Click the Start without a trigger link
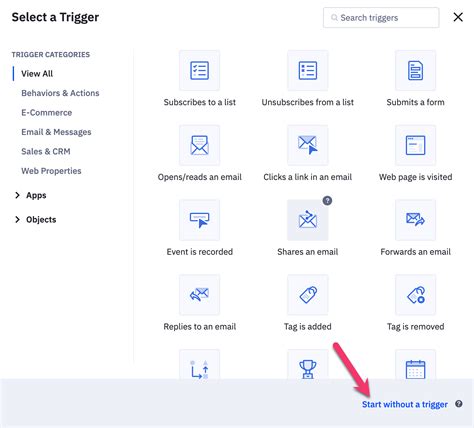The width and height of the screenshot is (474, 428). (405, 404)
